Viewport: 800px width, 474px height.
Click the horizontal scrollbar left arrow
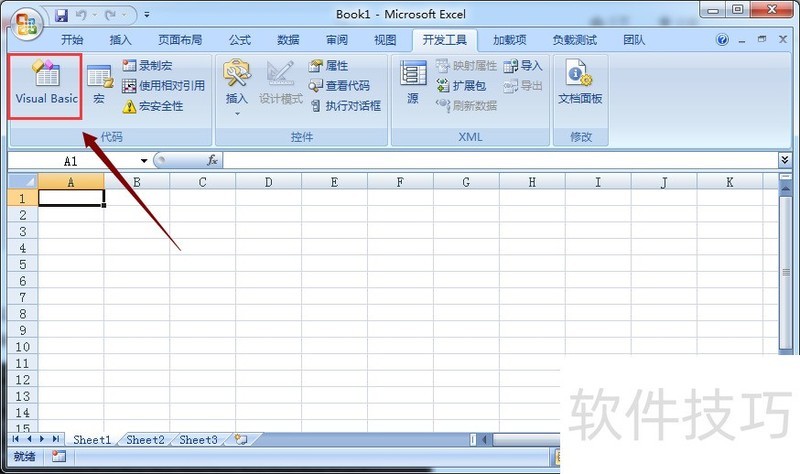[485, 439]
